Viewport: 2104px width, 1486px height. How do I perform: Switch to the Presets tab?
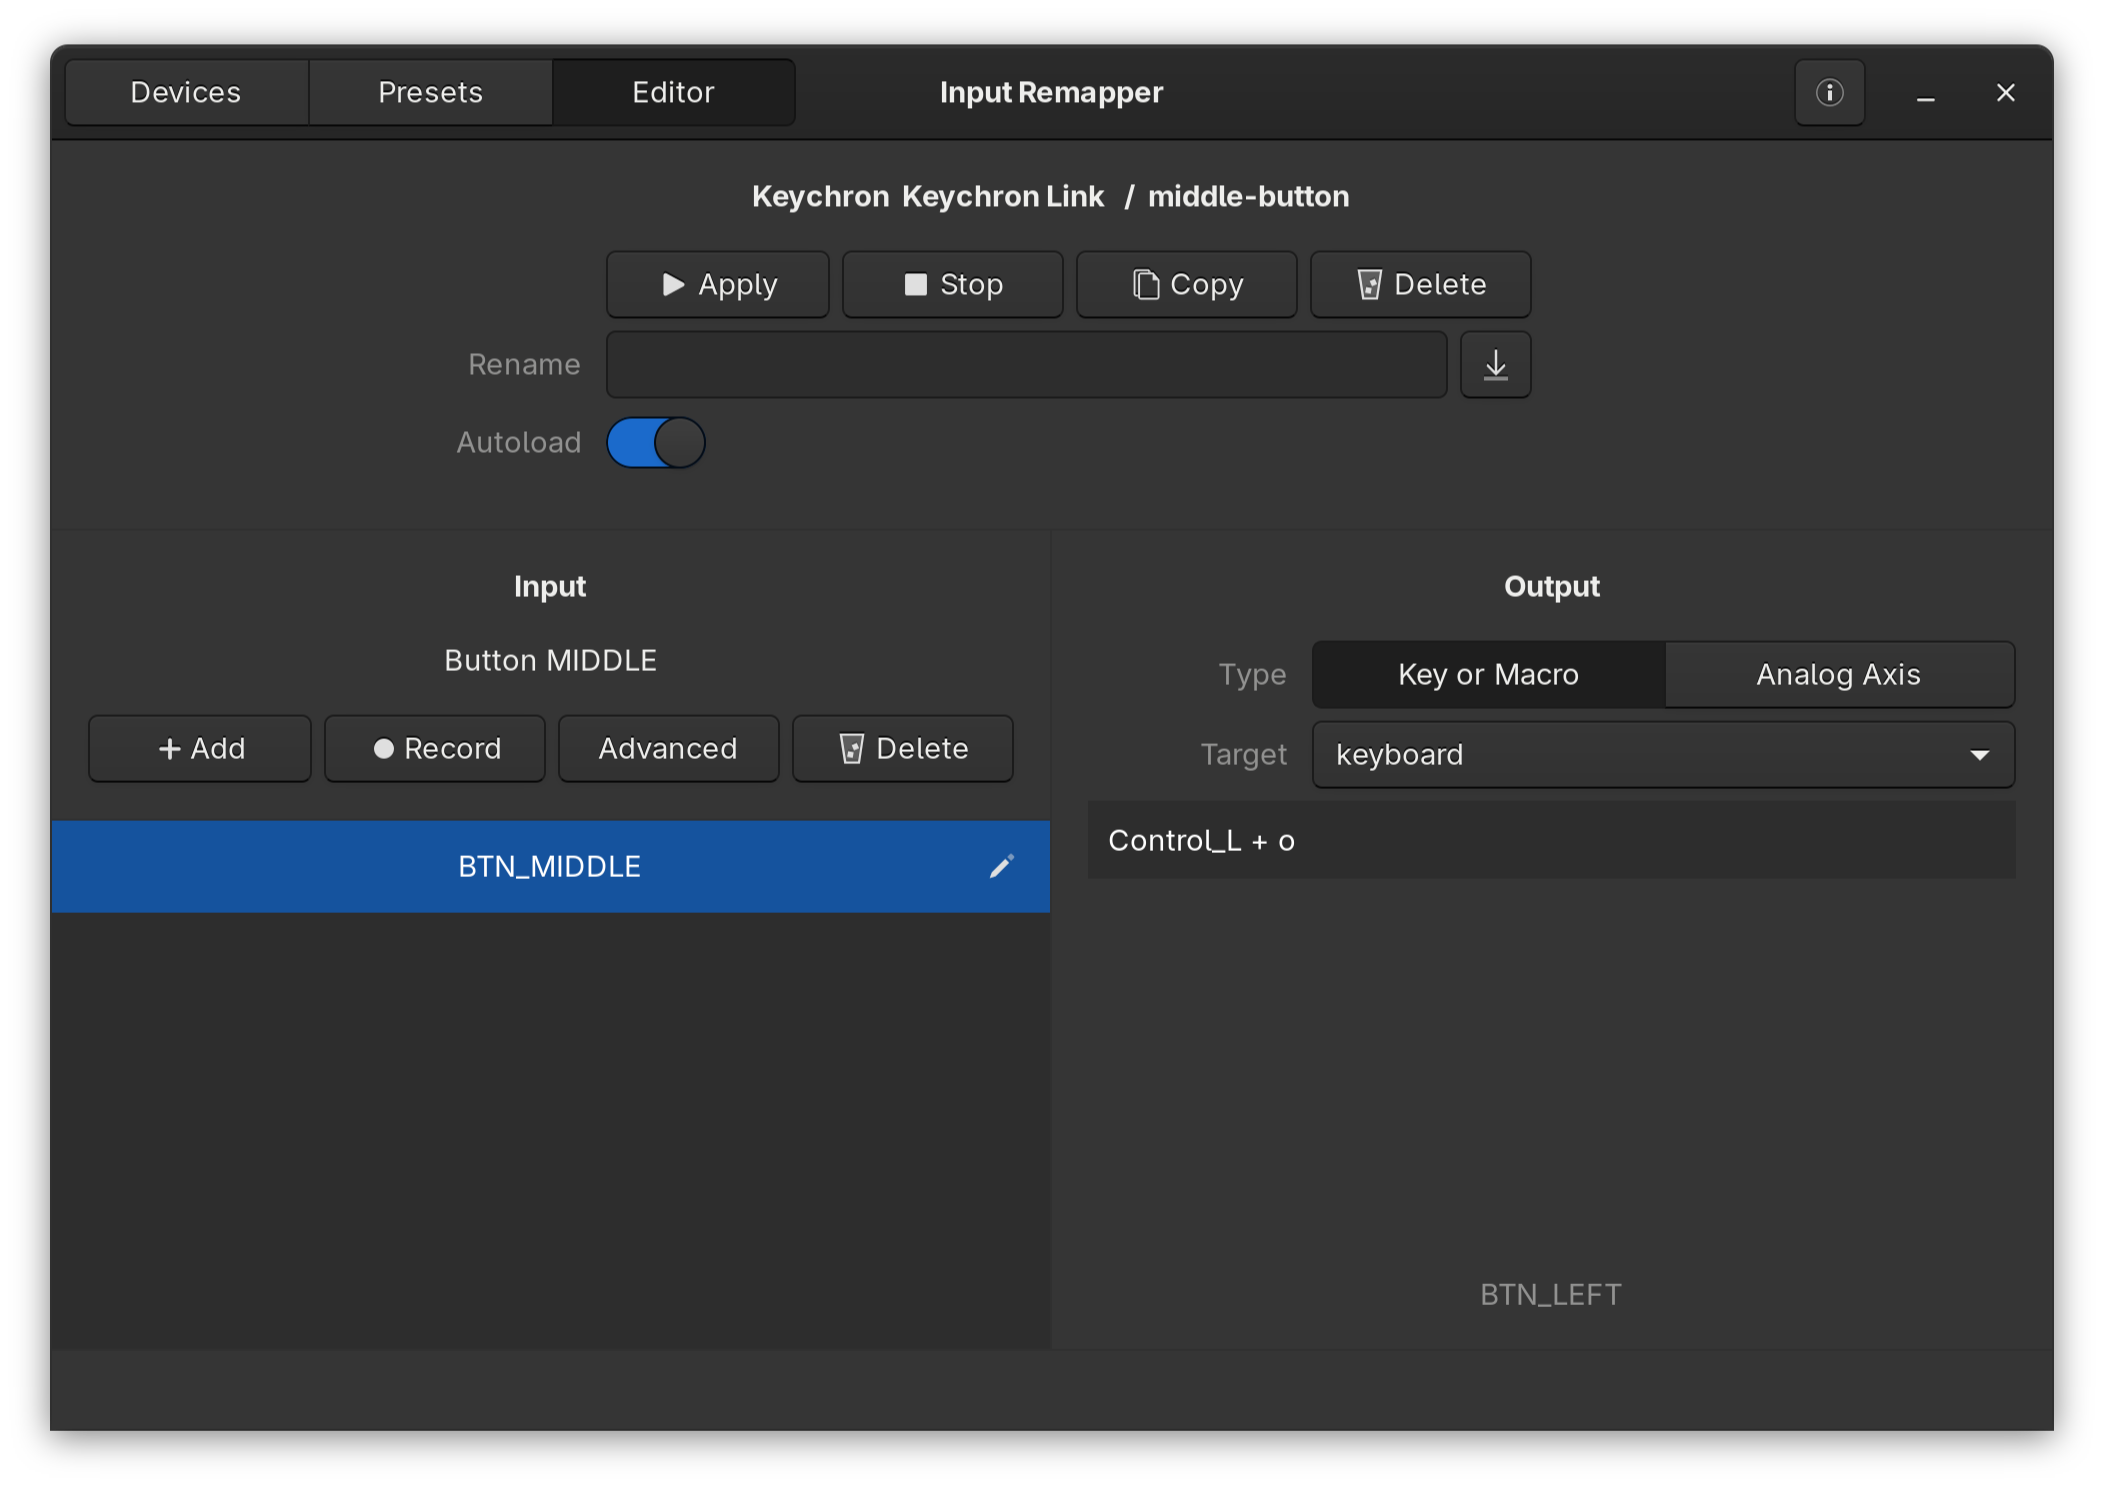click(430, 92)
